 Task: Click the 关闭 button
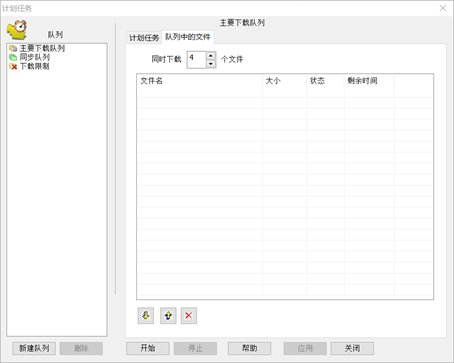[x=352, y=348]
